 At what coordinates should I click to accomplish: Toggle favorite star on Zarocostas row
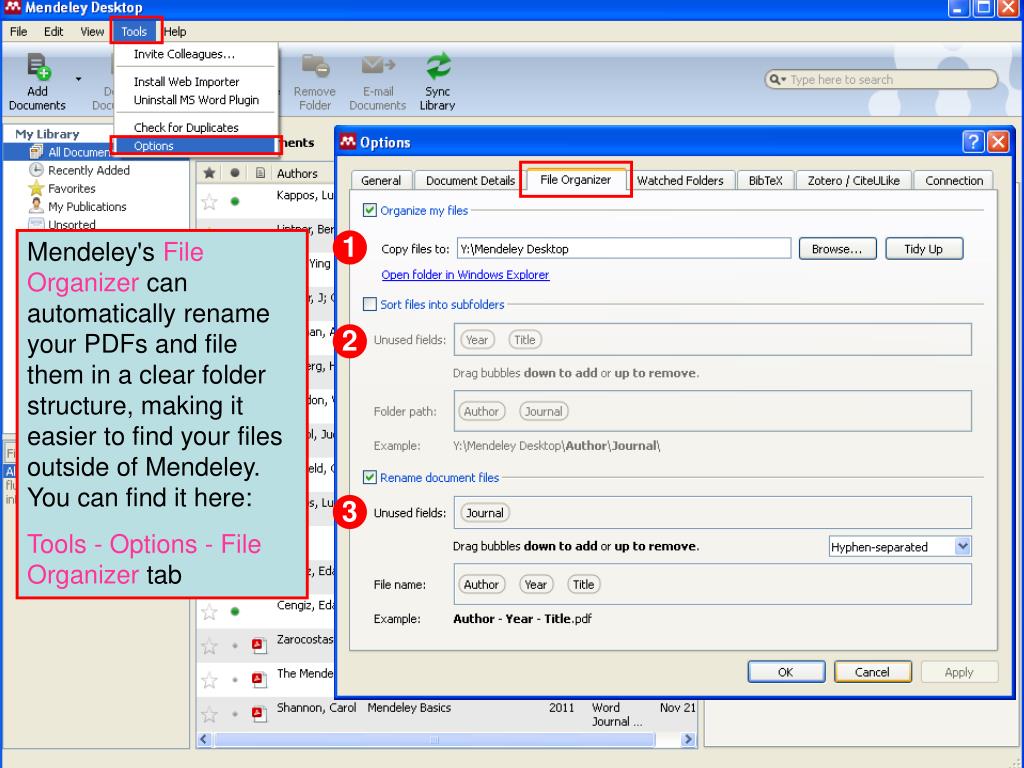[209, 646]
